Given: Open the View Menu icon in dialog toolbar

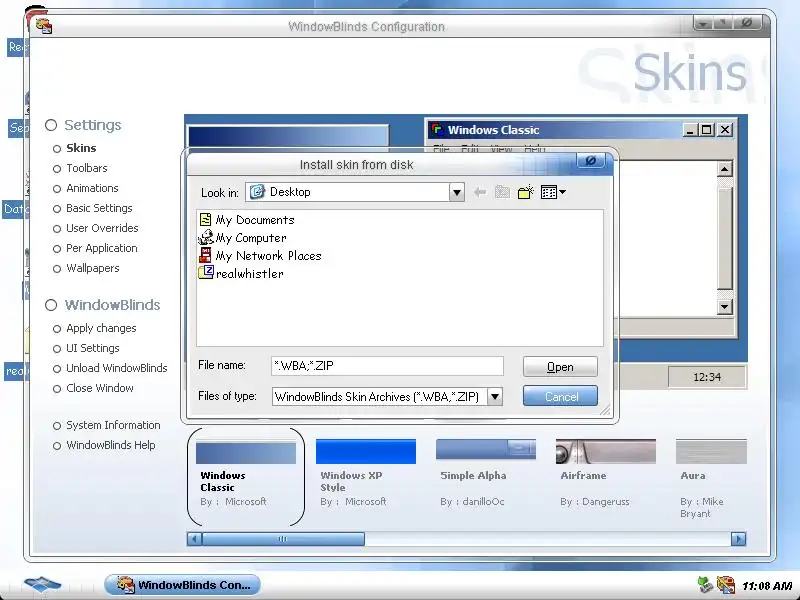Looking at the screenshot, I should (x=549, y=192).
